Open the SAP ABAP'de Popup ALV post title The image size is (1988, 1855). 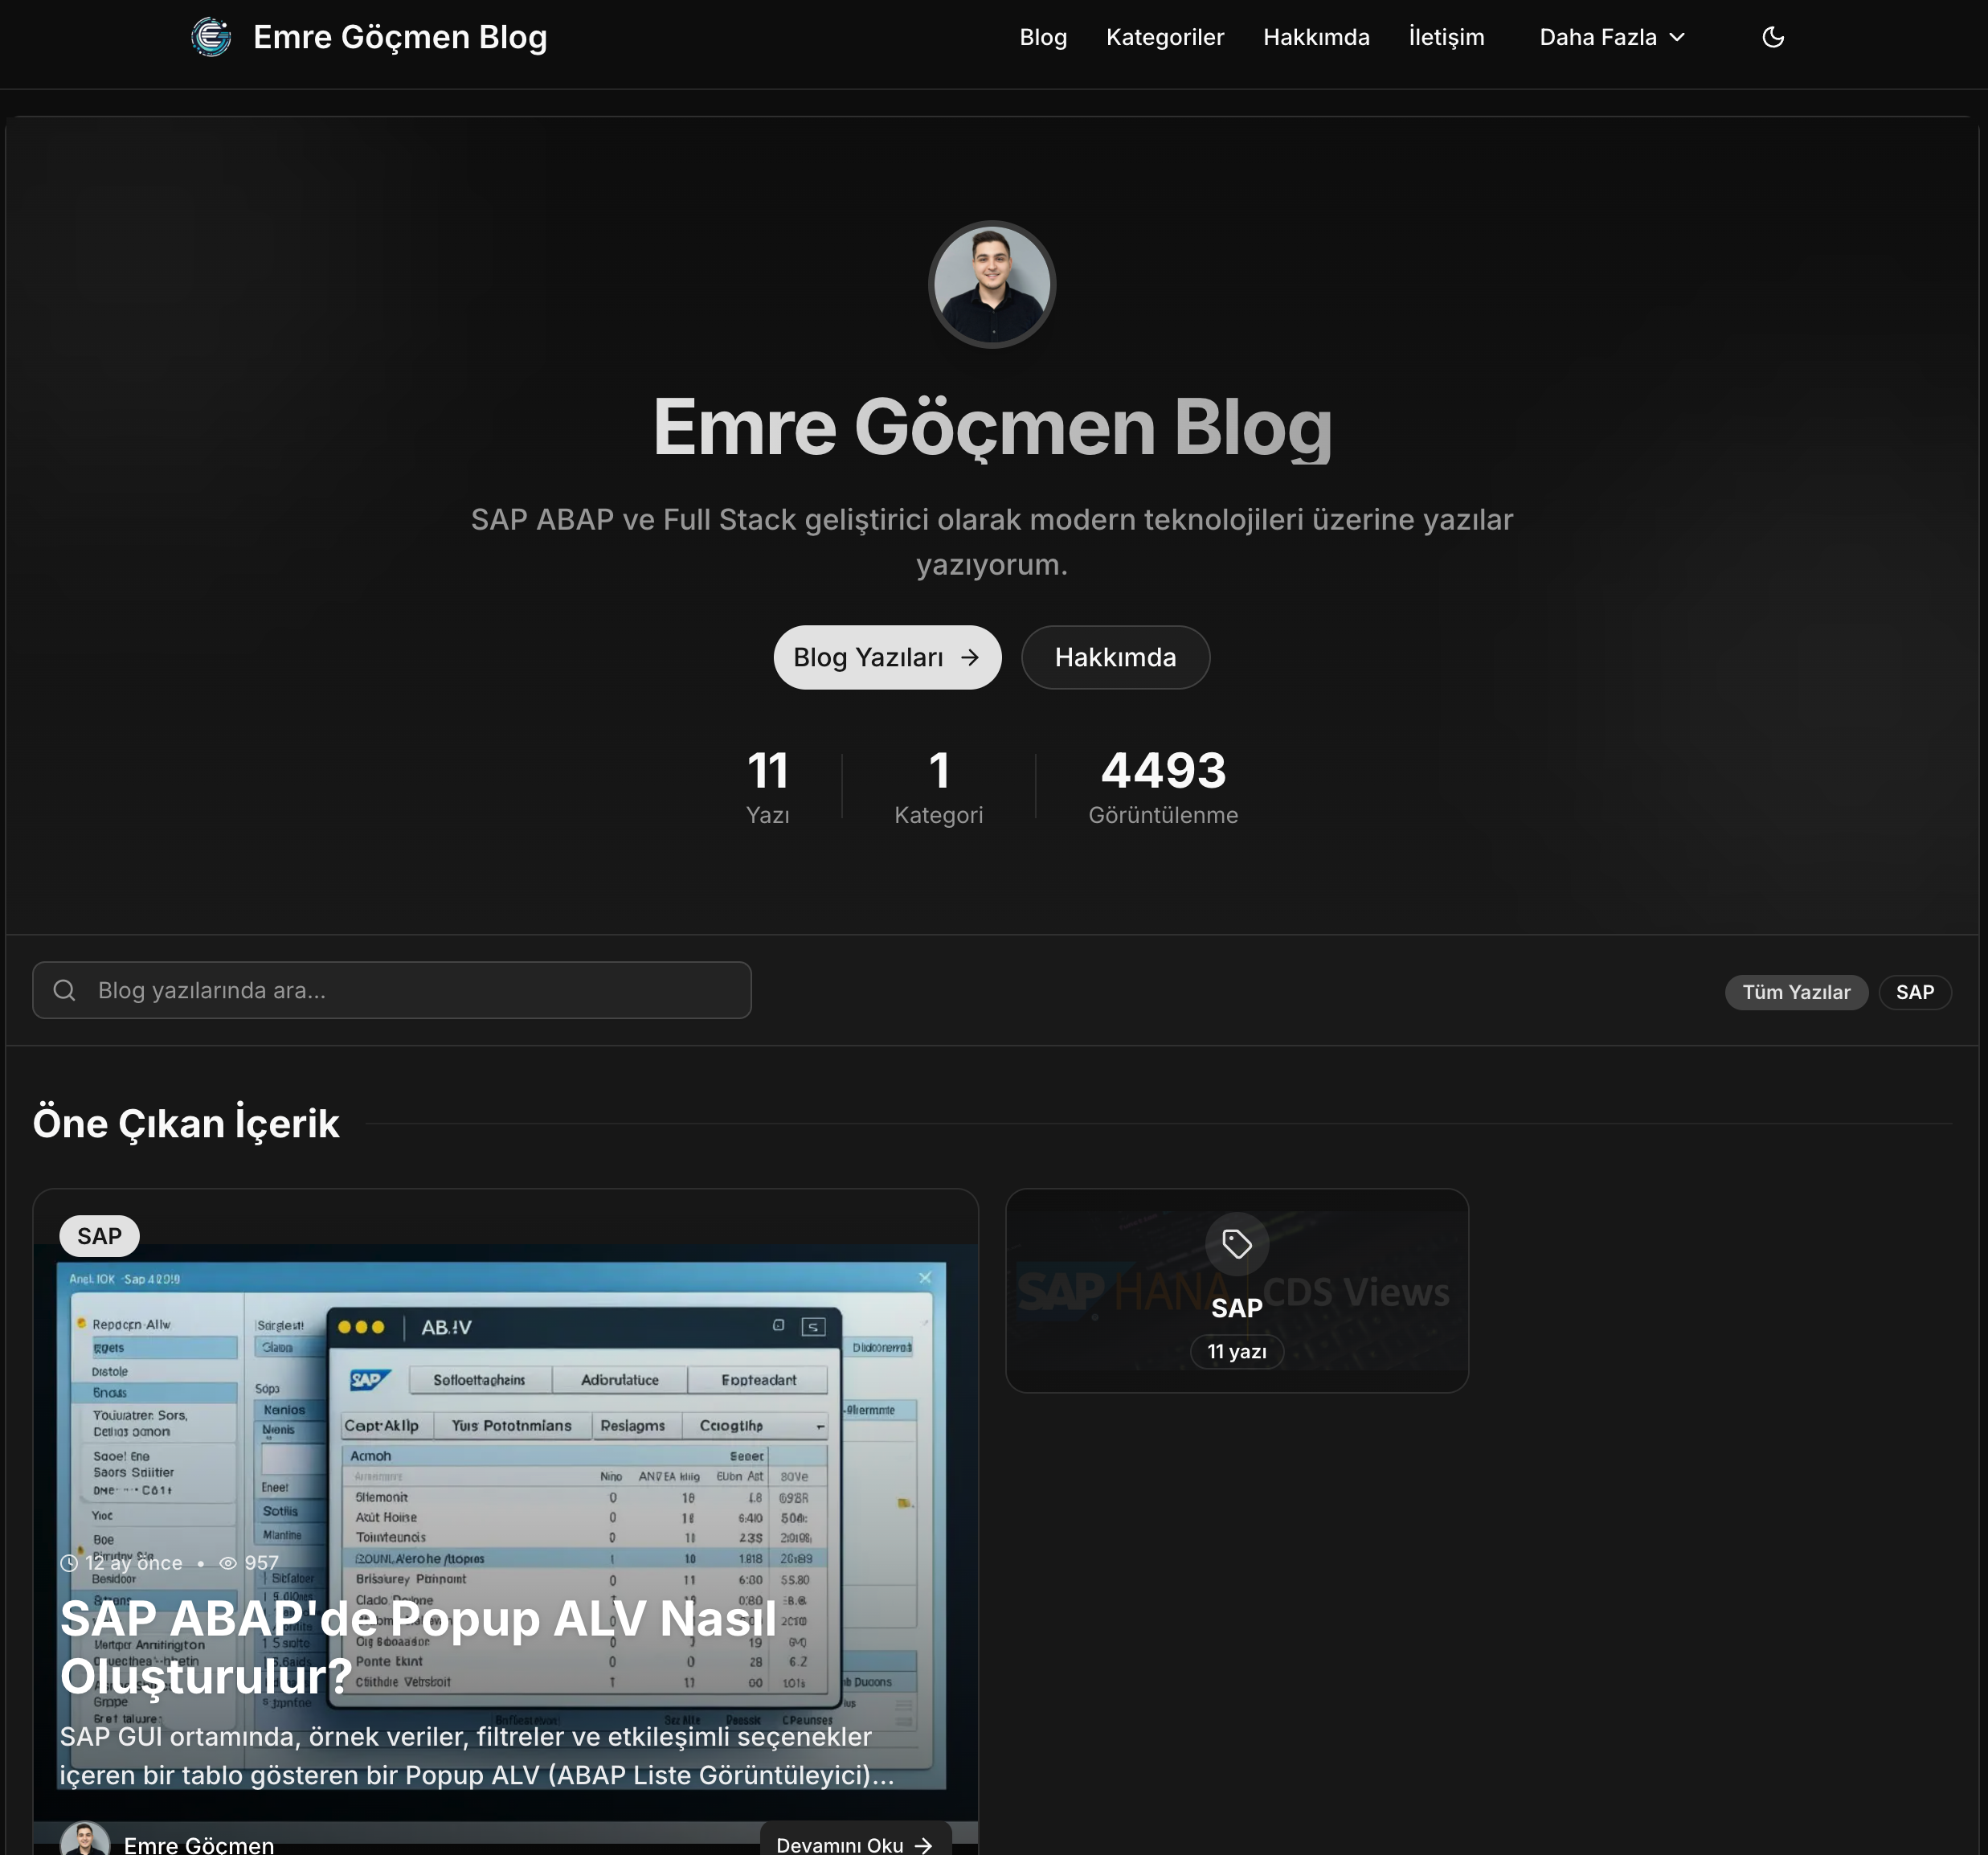click(418, 1646)
